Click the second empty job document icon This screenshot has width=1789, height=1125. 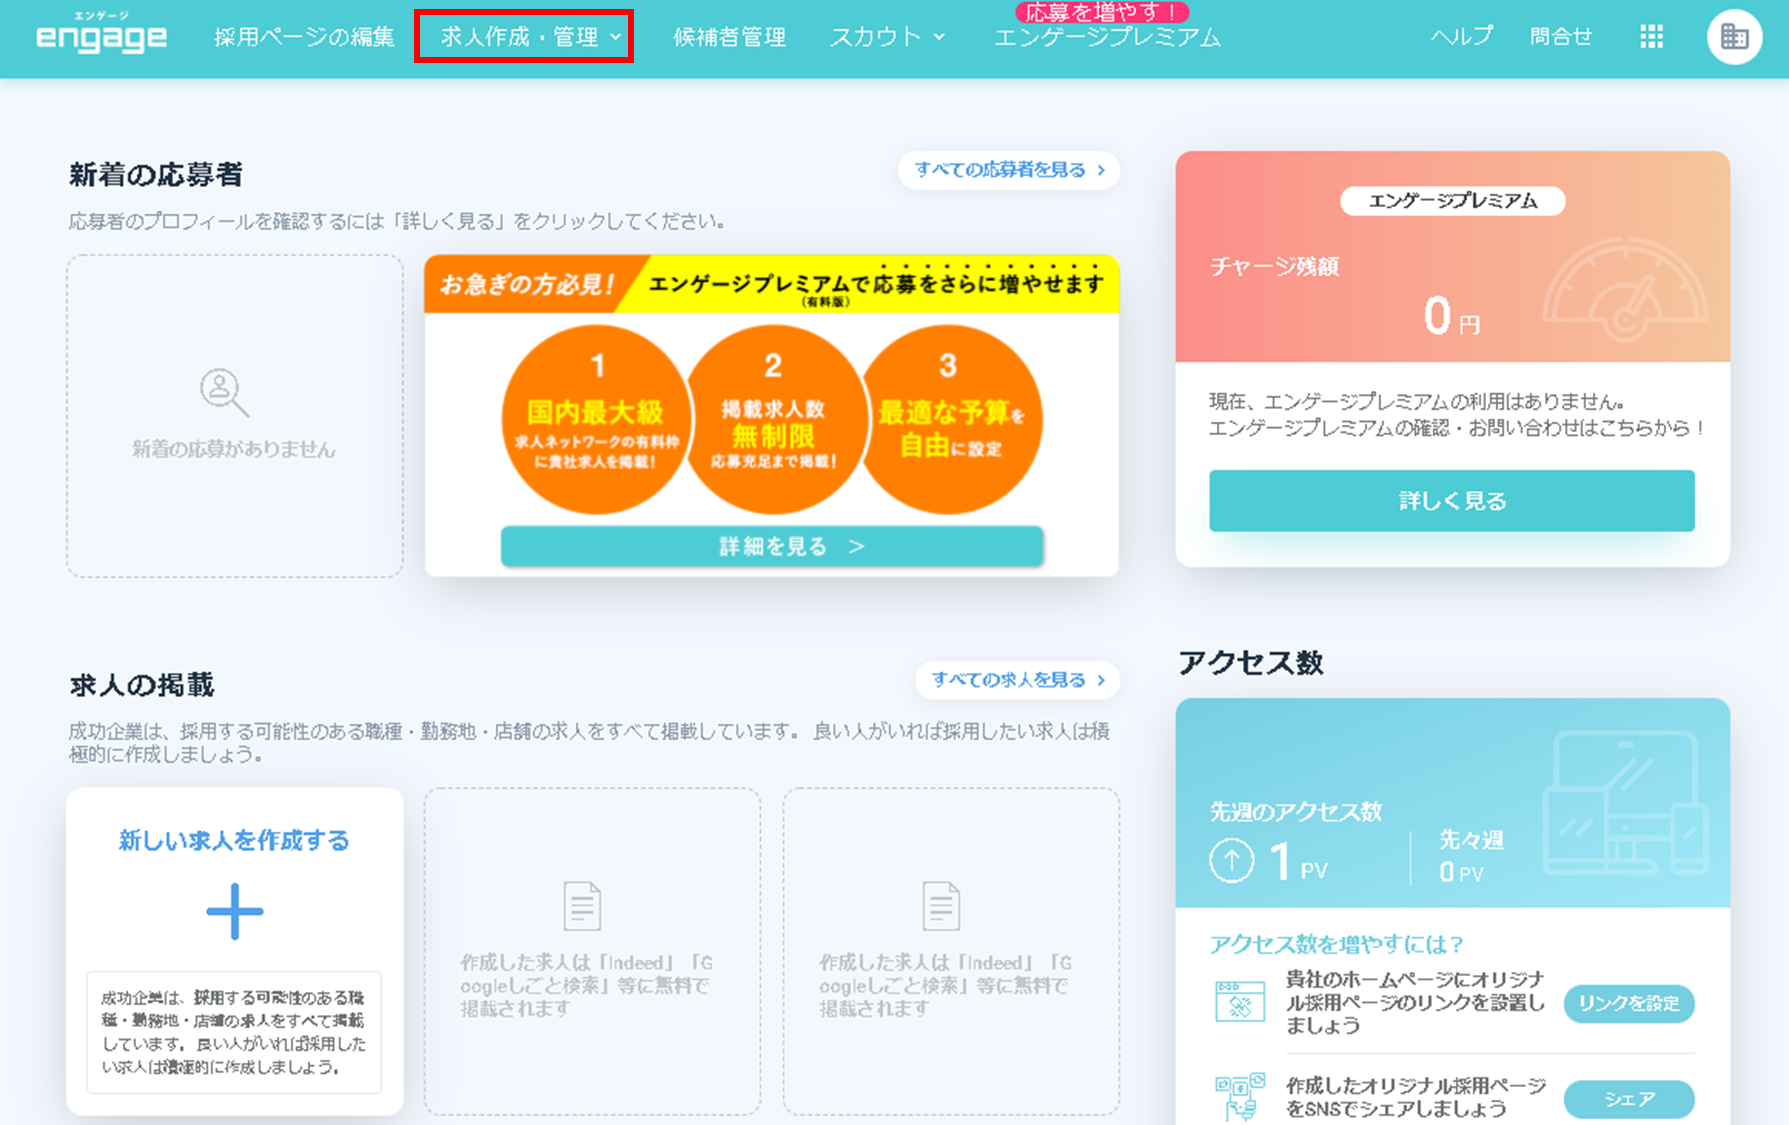coord(941,906)
